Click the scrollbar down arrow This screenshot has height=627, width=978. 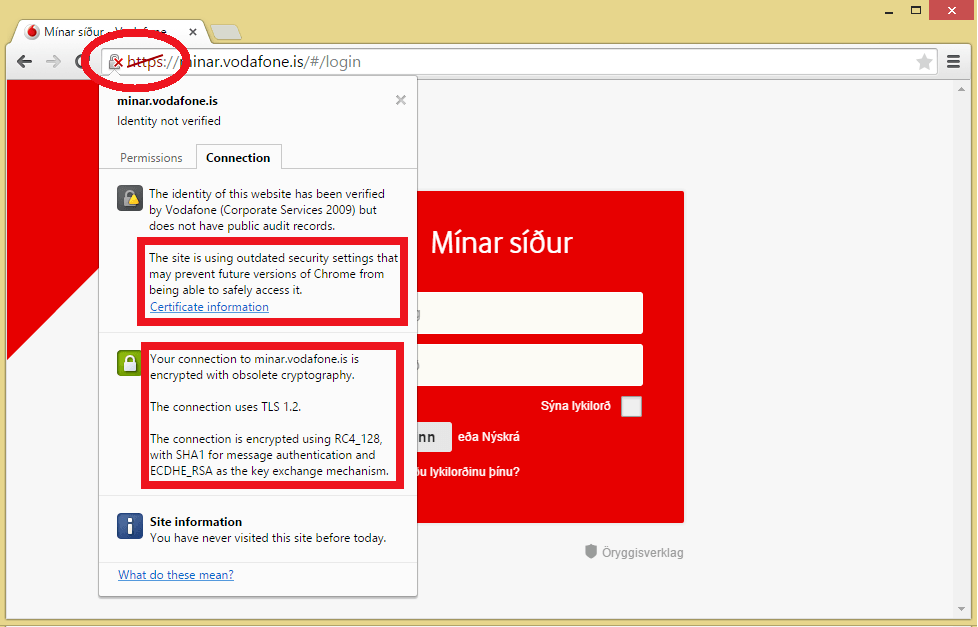click(961, 609)
